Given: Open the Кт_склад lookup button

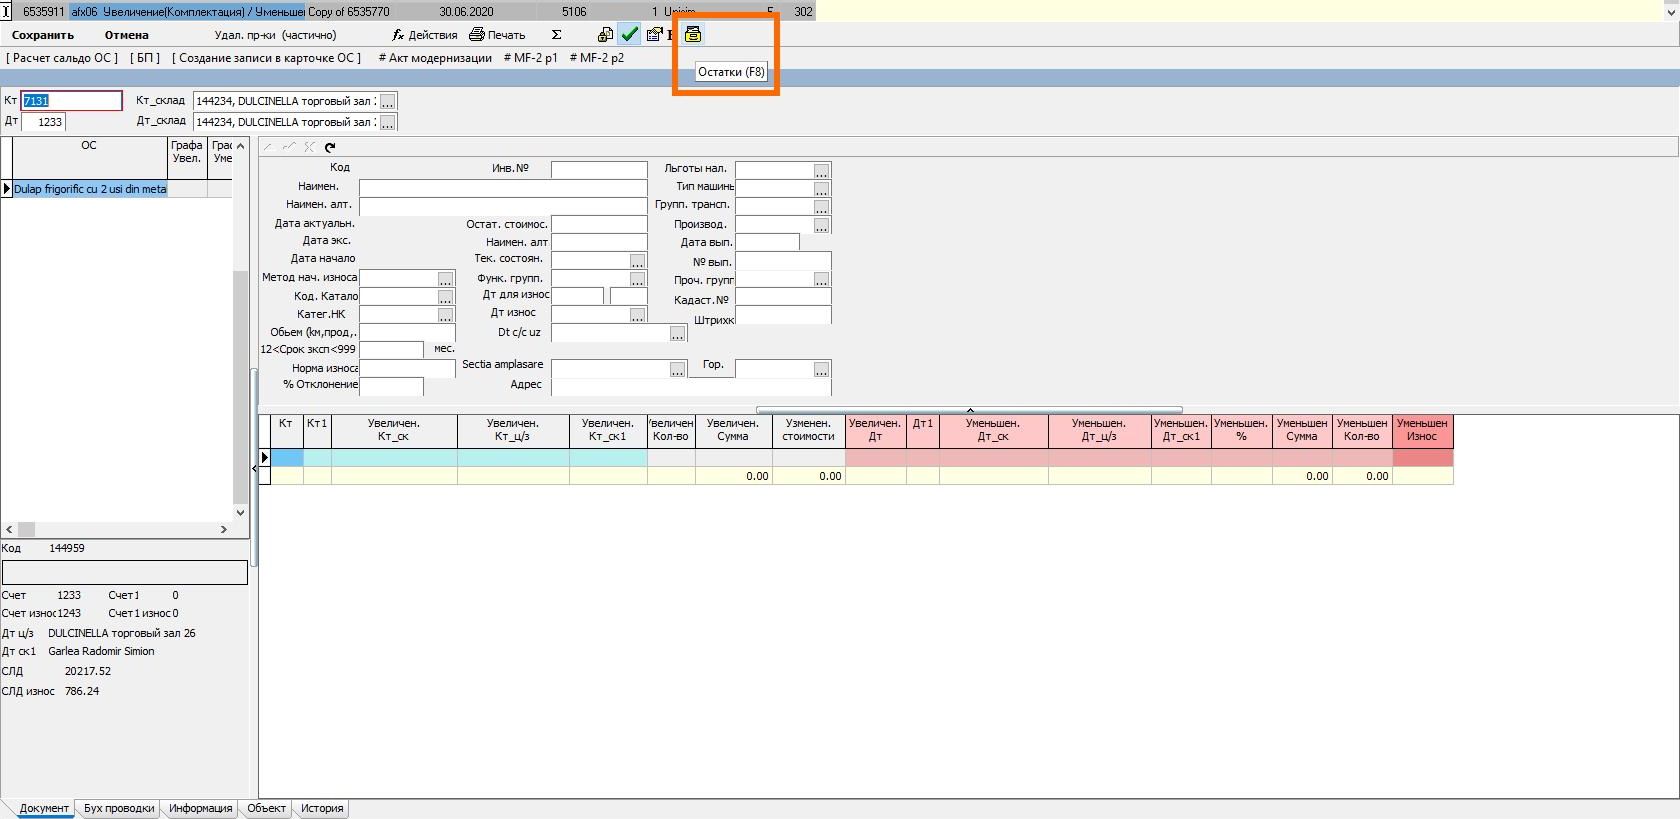Looking at the screenshot, I should 388,101.
